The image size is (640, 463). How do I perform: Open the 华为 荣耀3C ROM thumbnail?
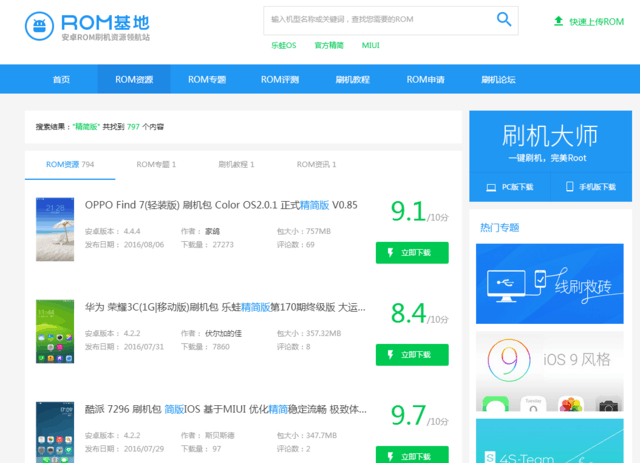point(55,331)
